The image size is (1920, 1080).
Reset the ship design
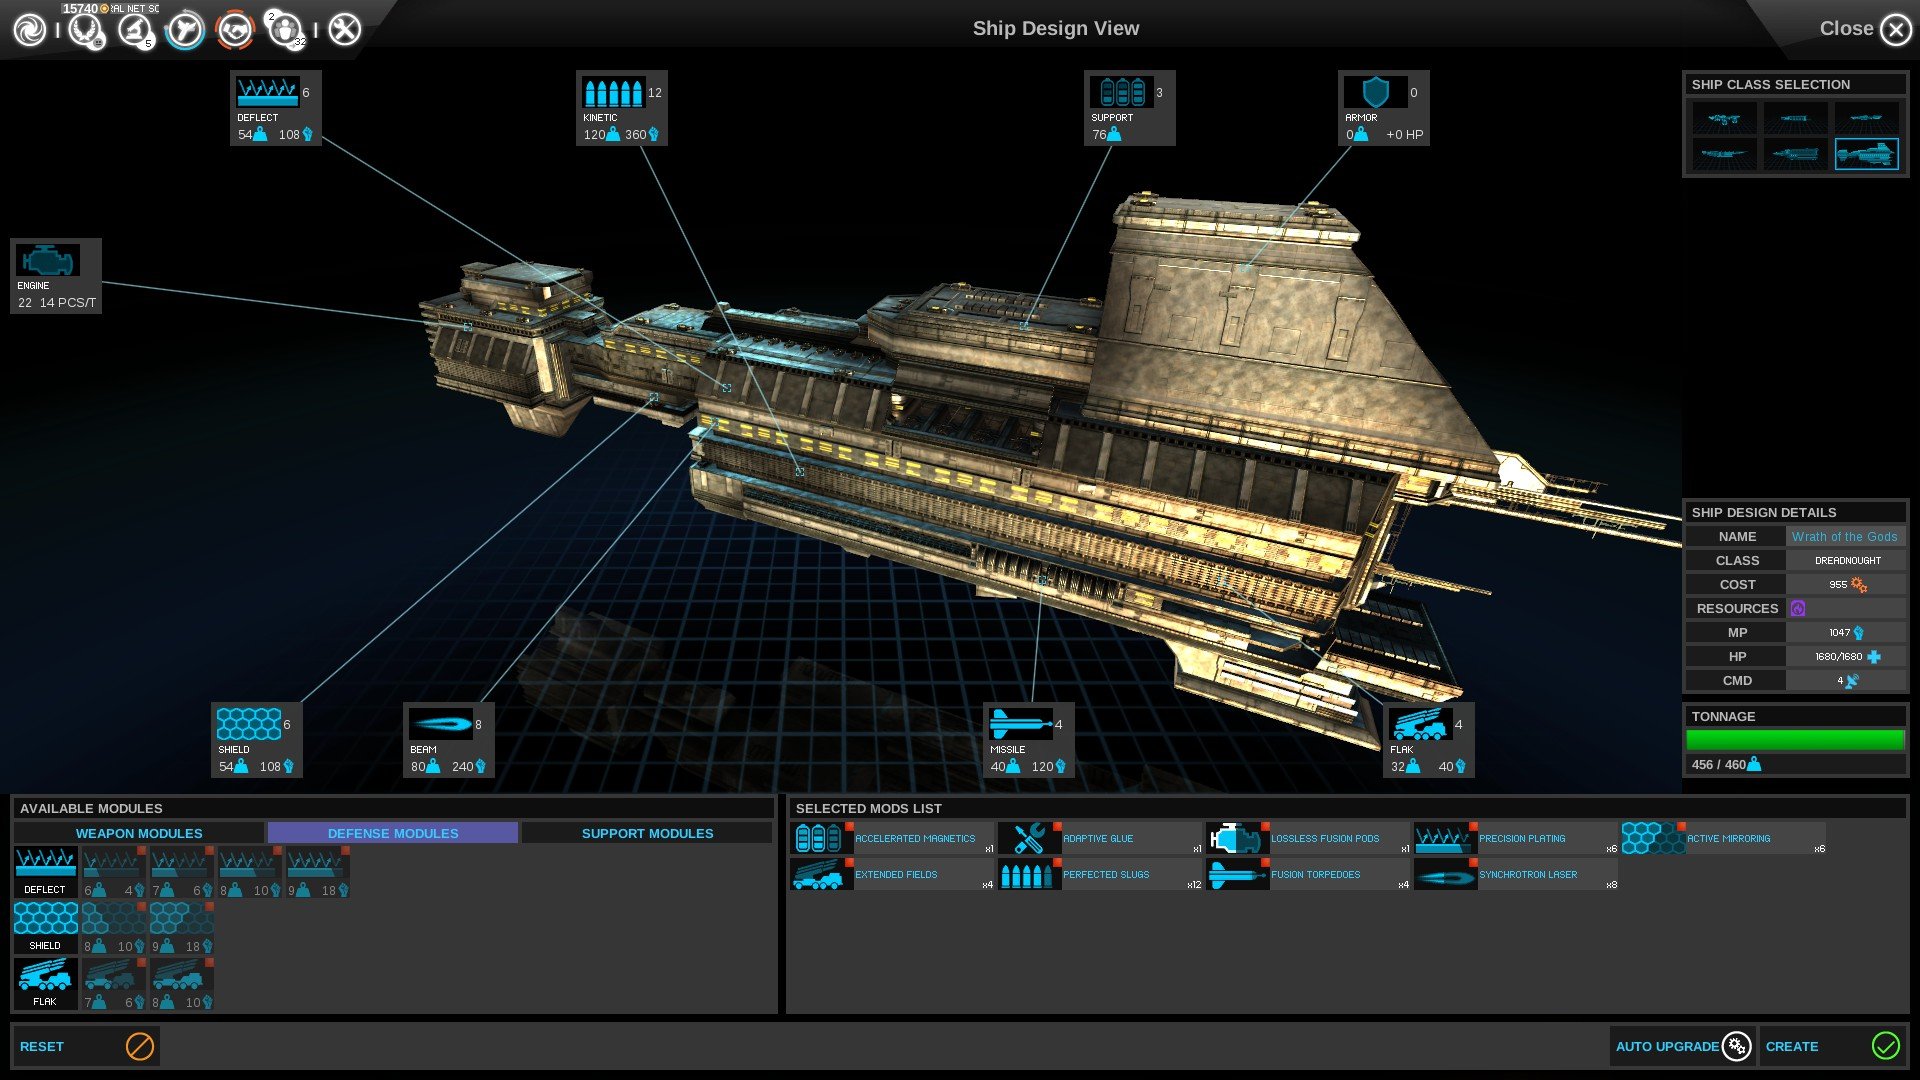coord(86,1046)
